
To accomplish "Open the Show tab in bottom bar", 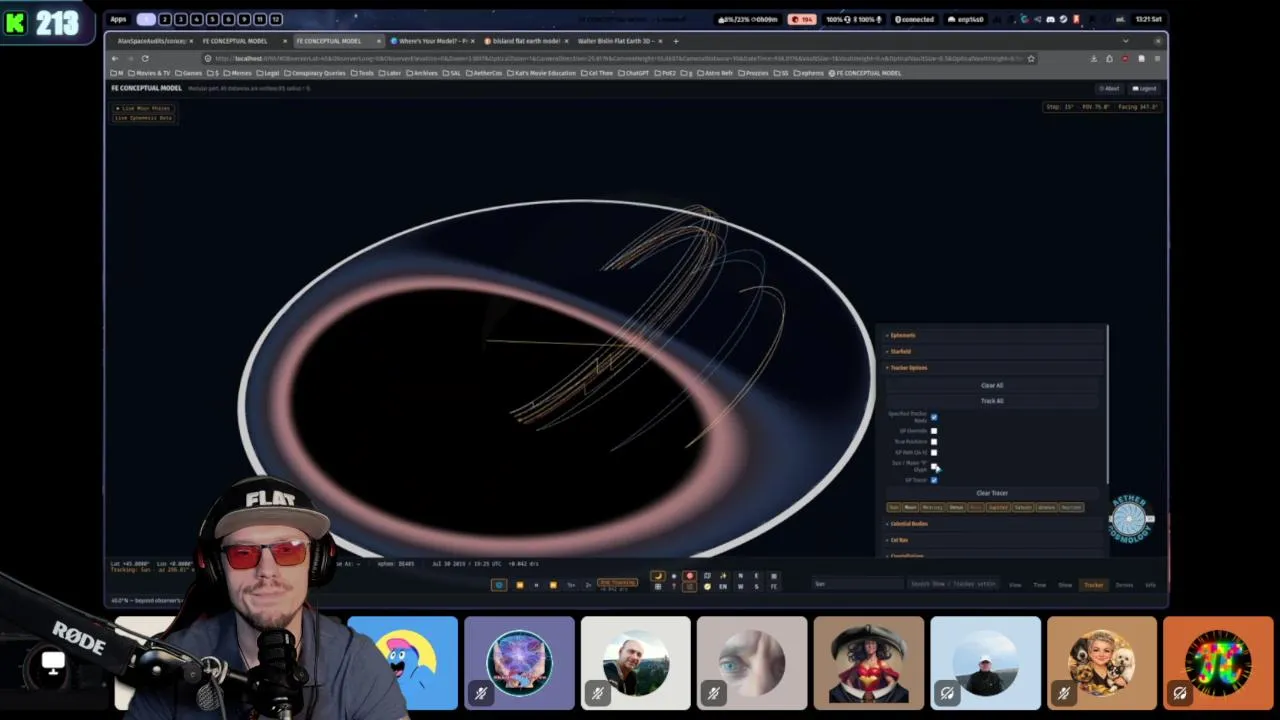I will (1065, 585).
